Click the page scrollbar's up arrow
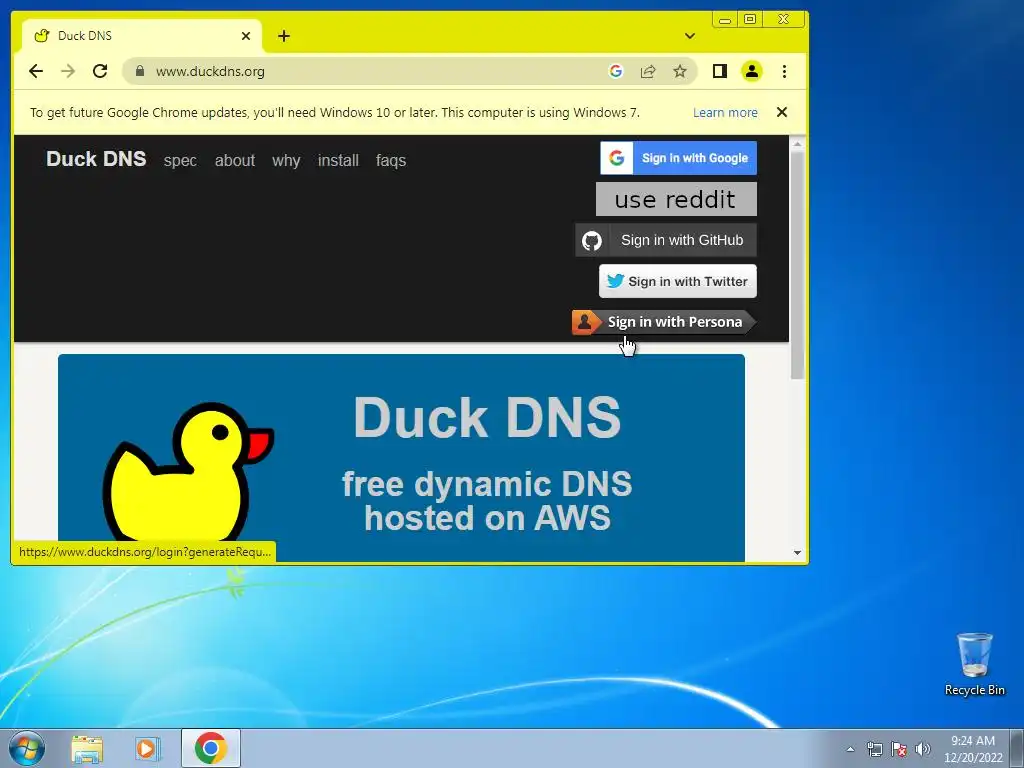Viewport: 1024px width, 768px height. pyautogui.click(x=797, y=144)
